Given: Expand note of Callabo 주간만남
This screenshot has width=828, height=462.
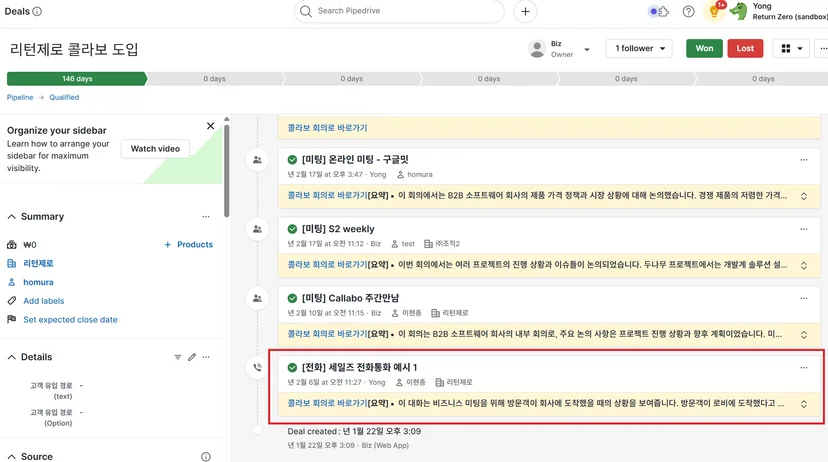Looking at the screenshot, I should pyautogui.click(x=804, y=335).
